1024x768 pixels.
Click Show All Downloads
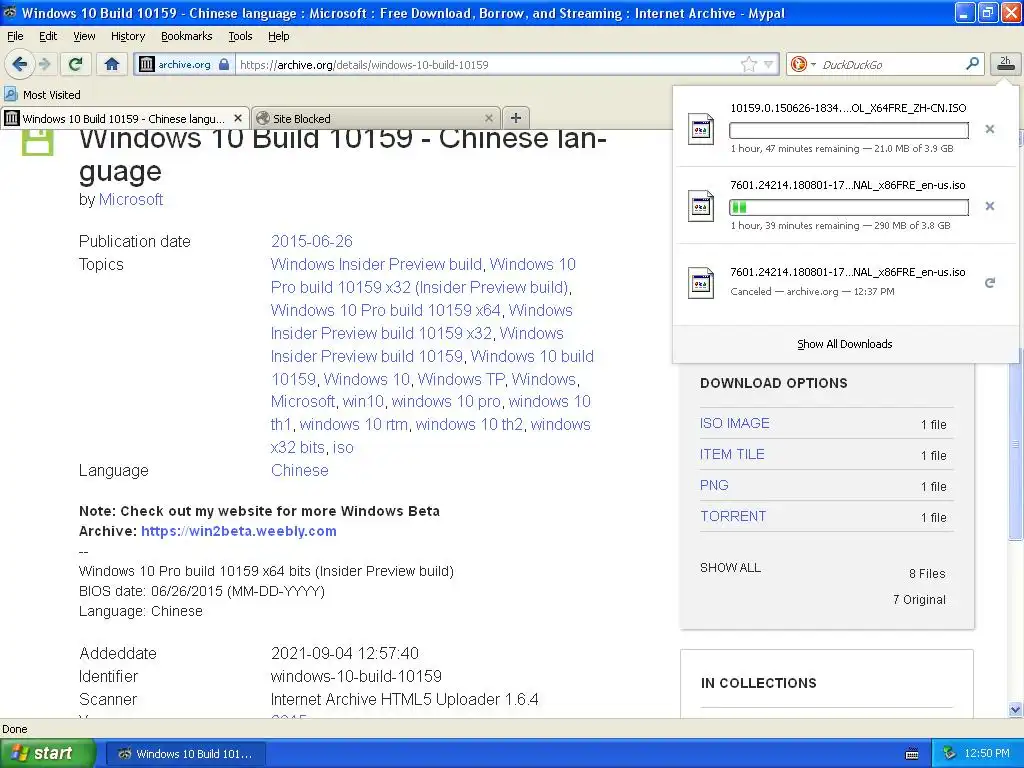click(844, 344)
